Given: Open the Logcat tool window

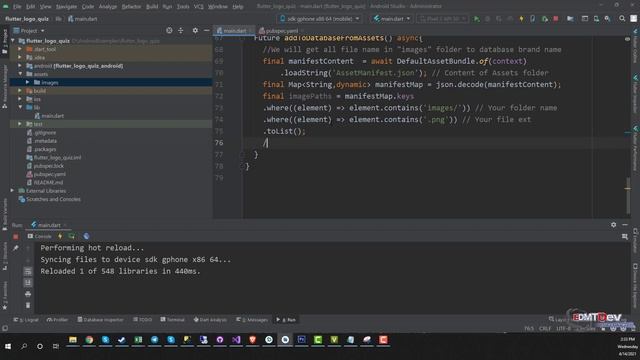Looking at the screenshot, I should click(x=26, y=320).
